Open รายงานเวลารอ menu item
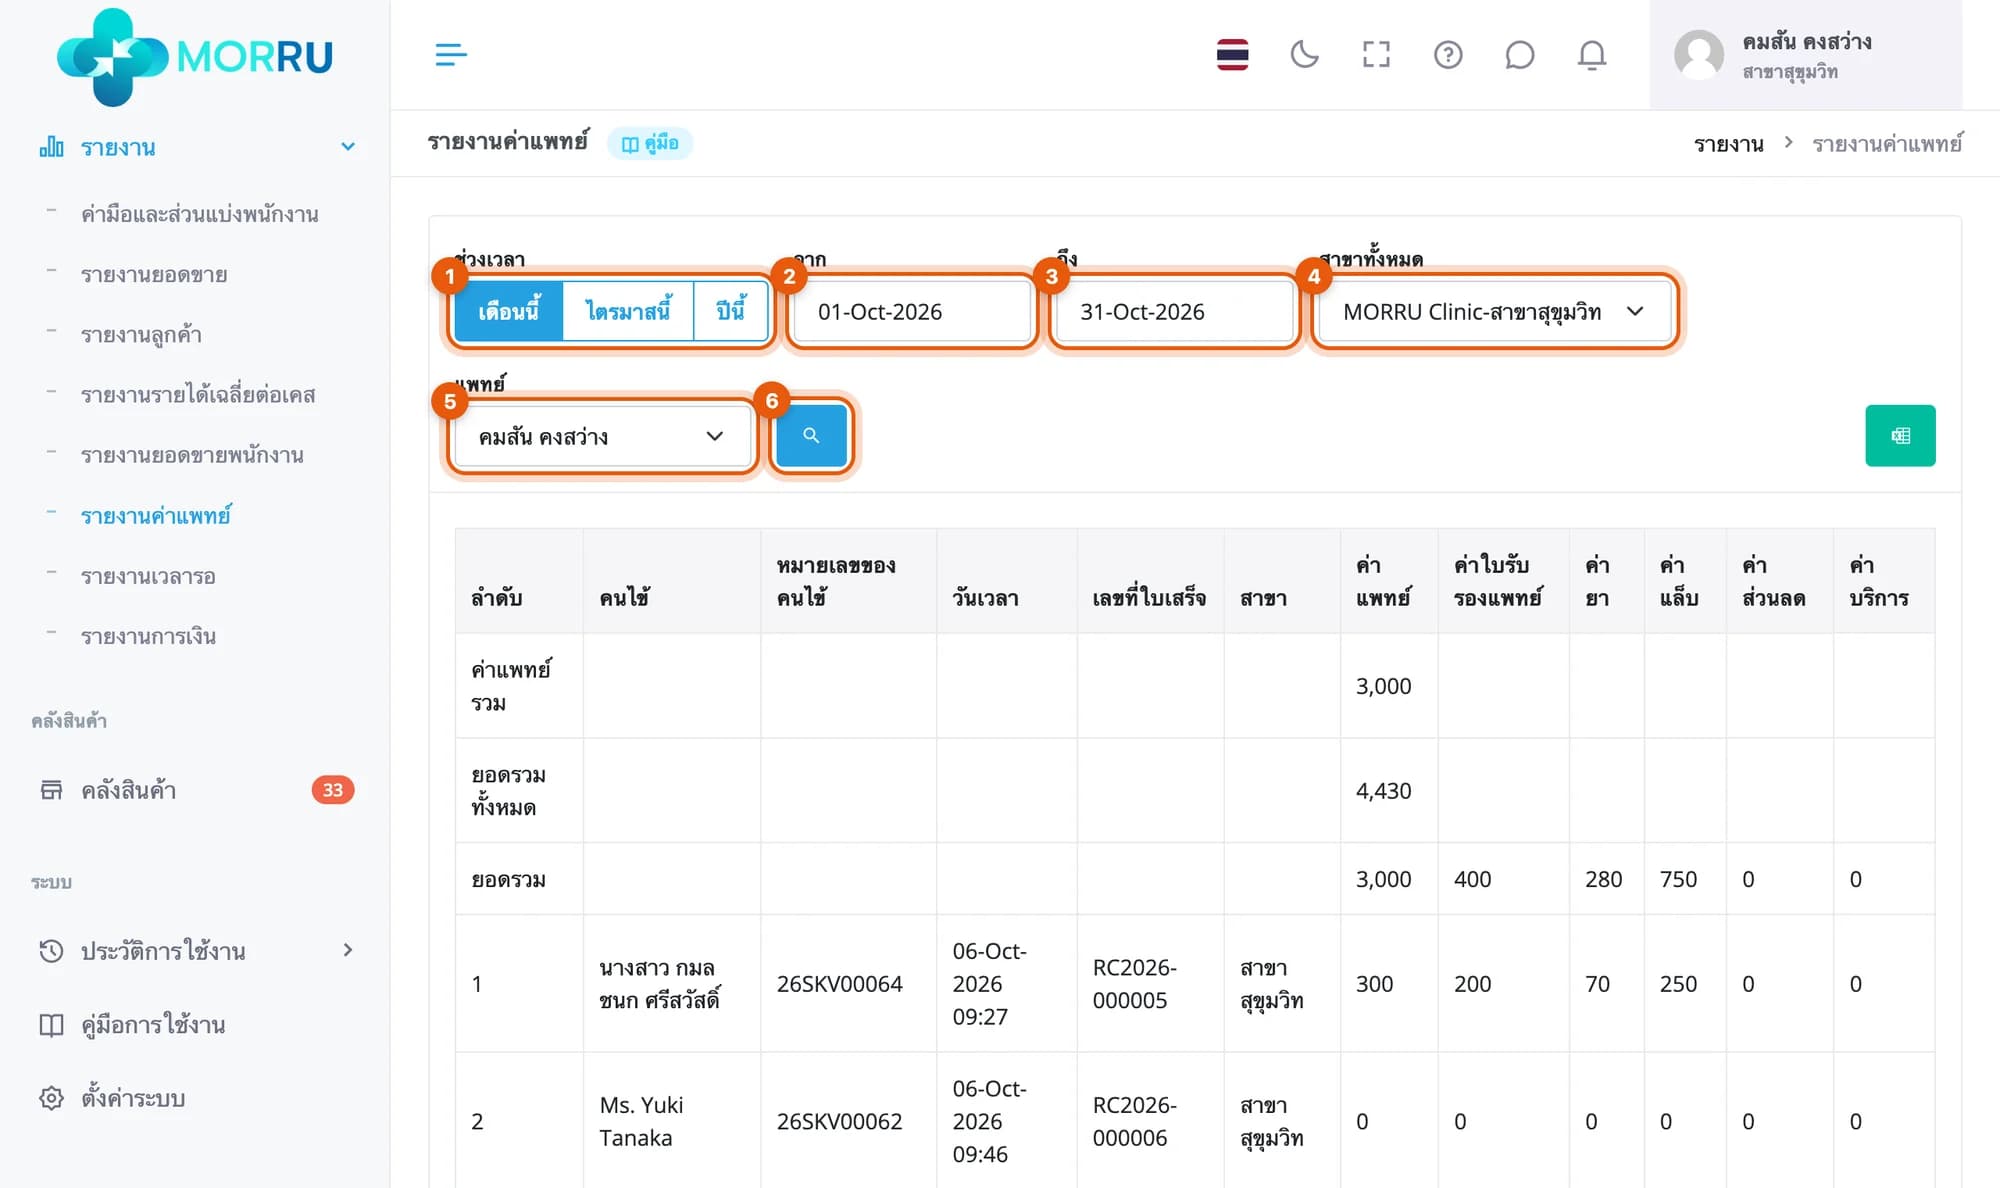The width and height of the screenshot is (2000, 1188). 148,576
